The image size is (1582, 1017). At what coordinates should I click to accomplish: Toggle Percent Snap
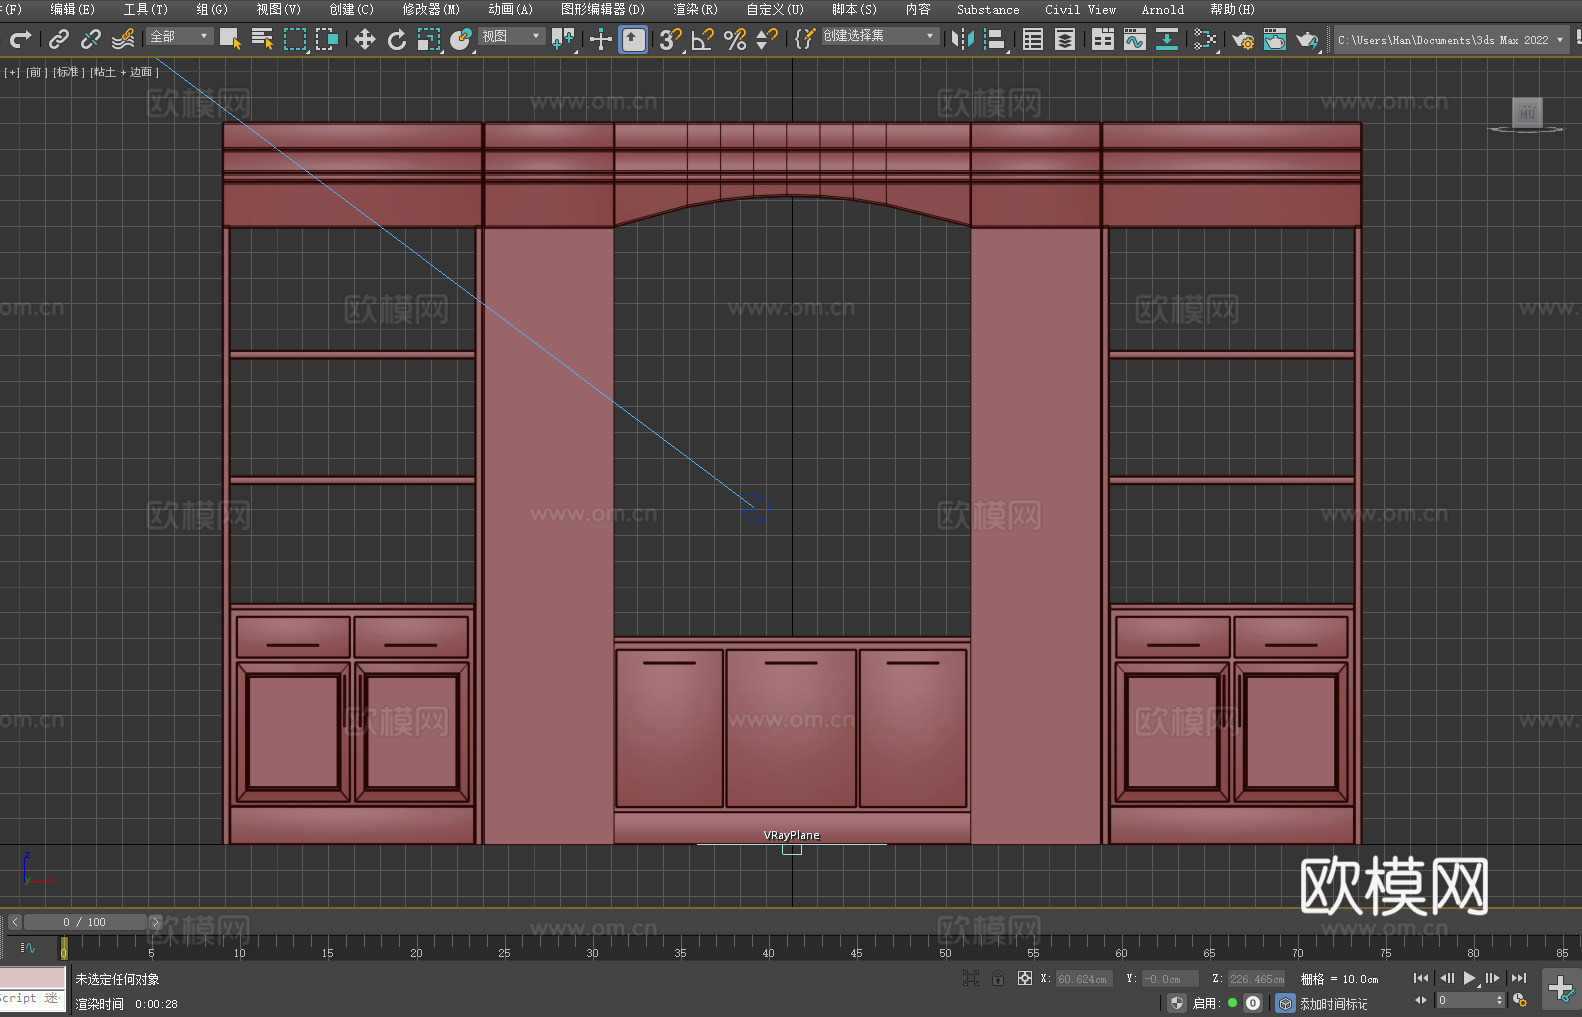pyautogui.click(x=735, y=39)
